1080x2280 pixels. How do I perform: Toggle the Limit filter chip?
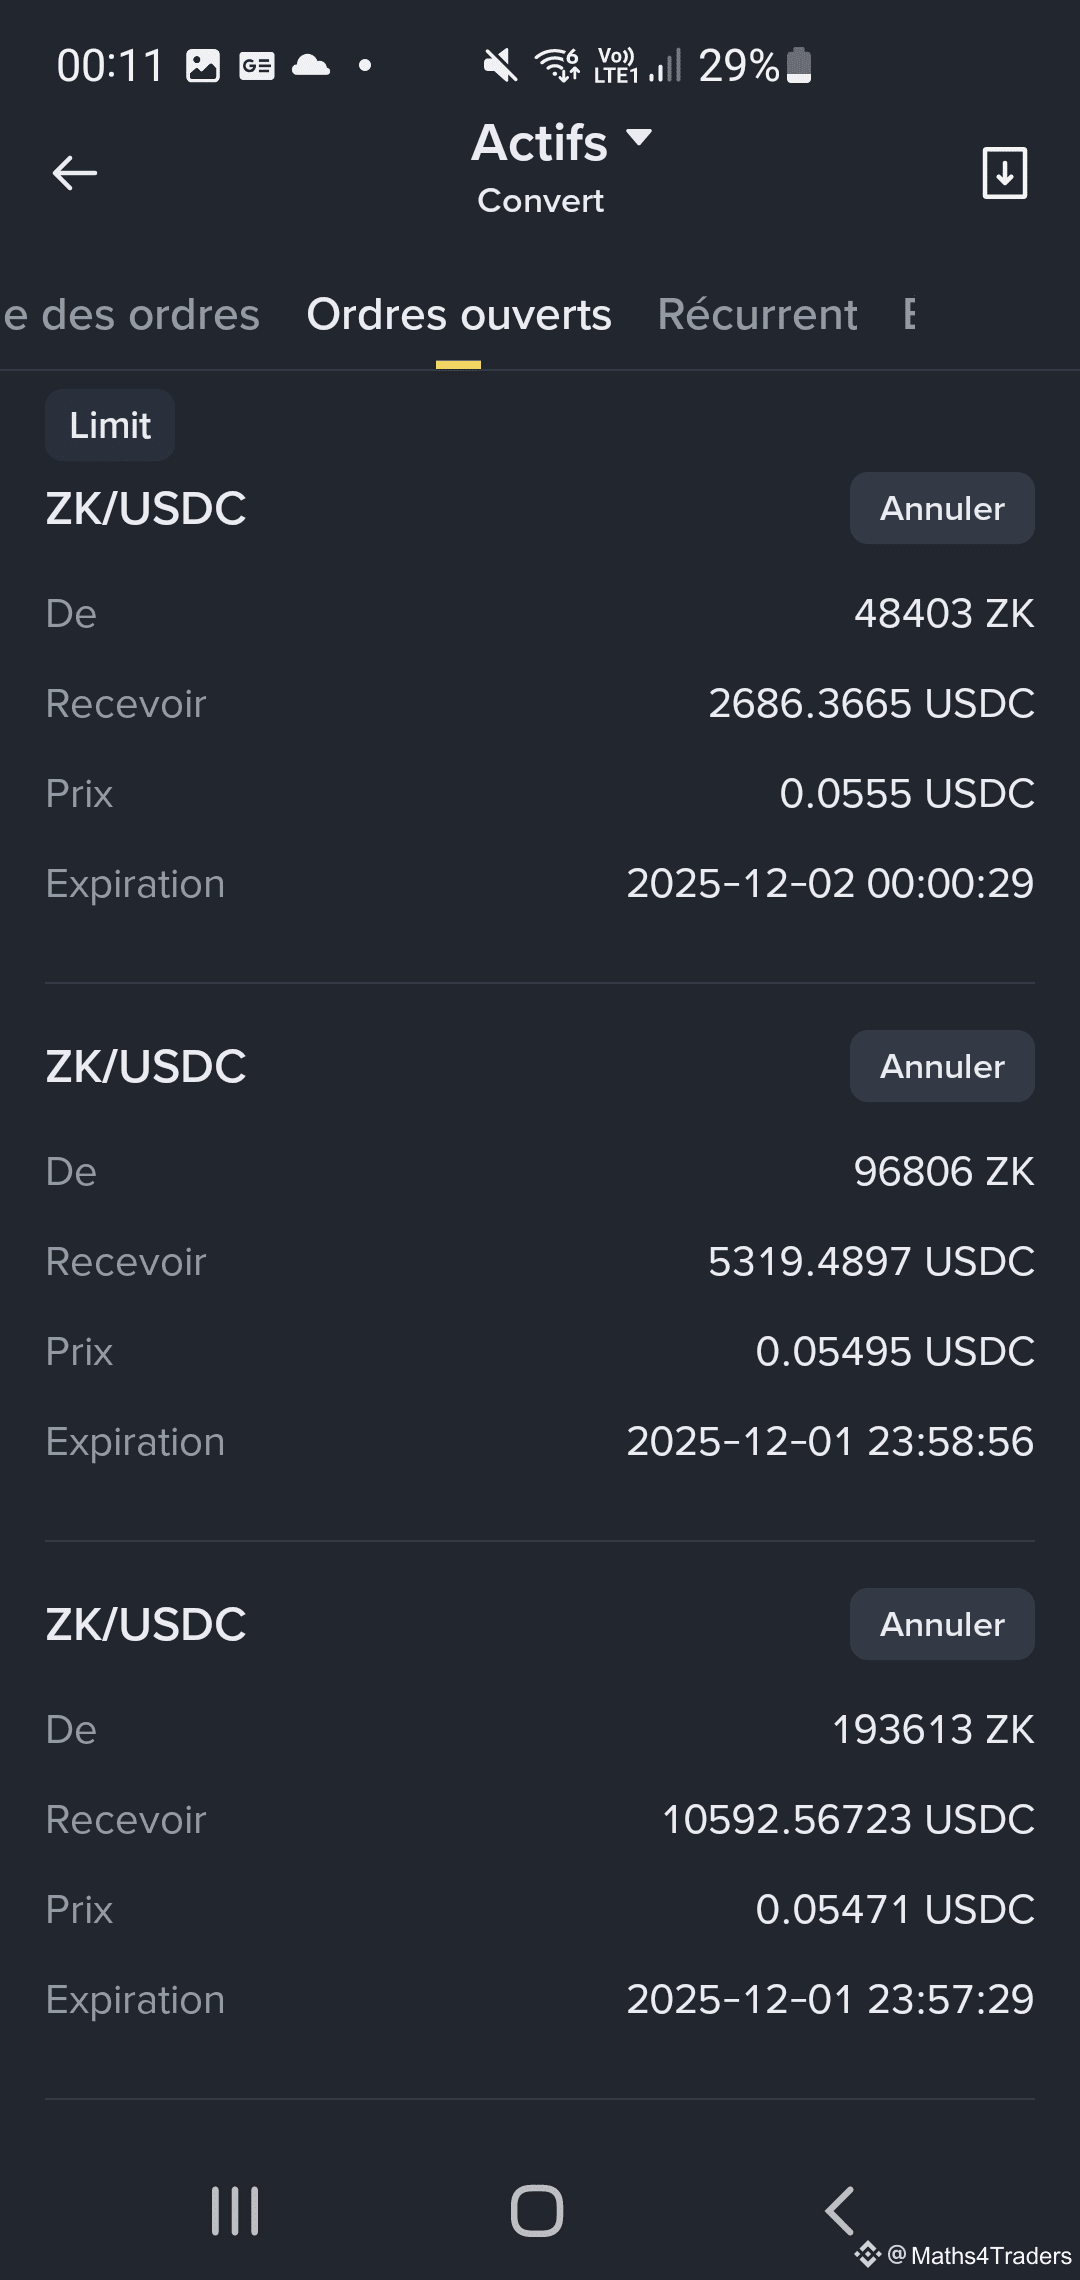click(110, 425)
